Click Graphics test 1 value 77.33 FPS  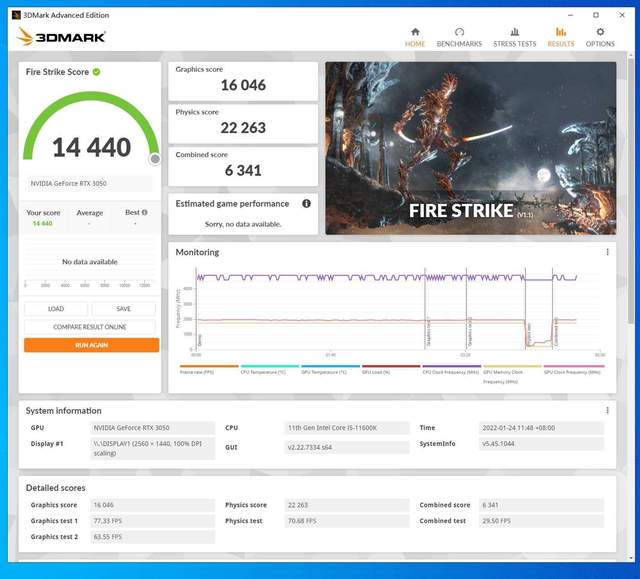point(152,521)
